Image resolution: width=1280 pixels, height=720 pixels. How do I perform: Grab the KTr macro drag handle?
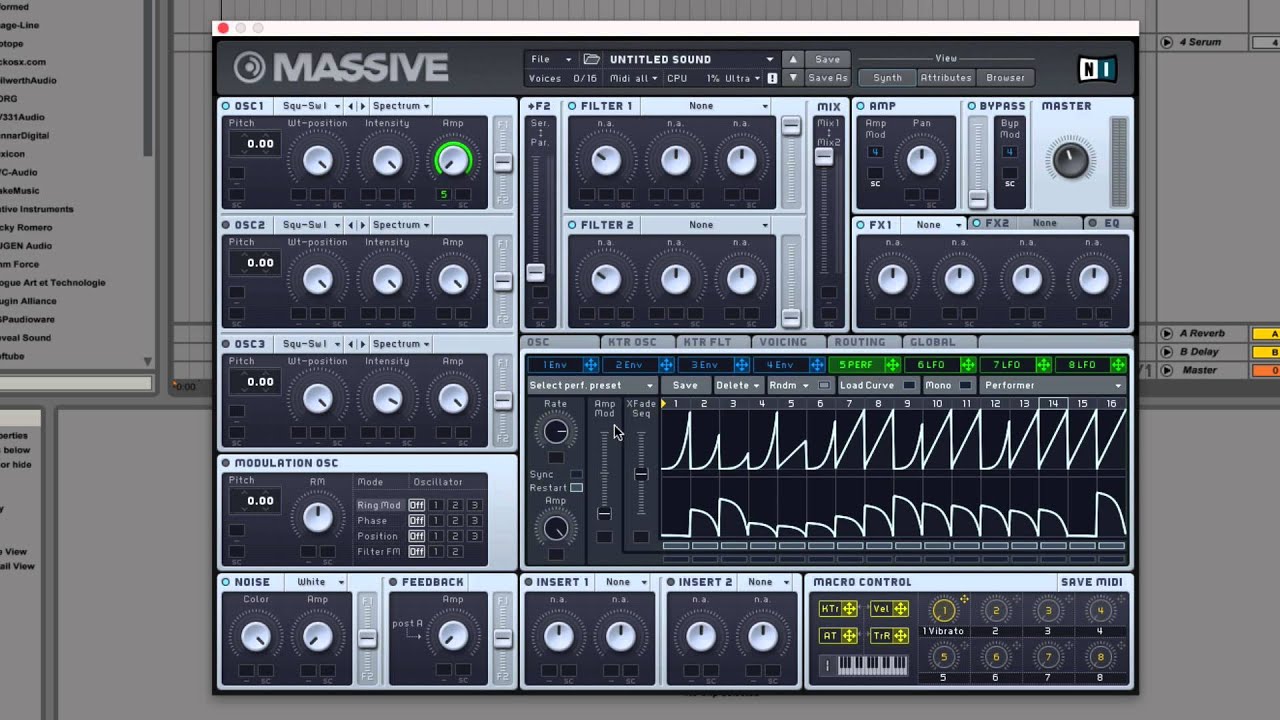coord(849,609)
